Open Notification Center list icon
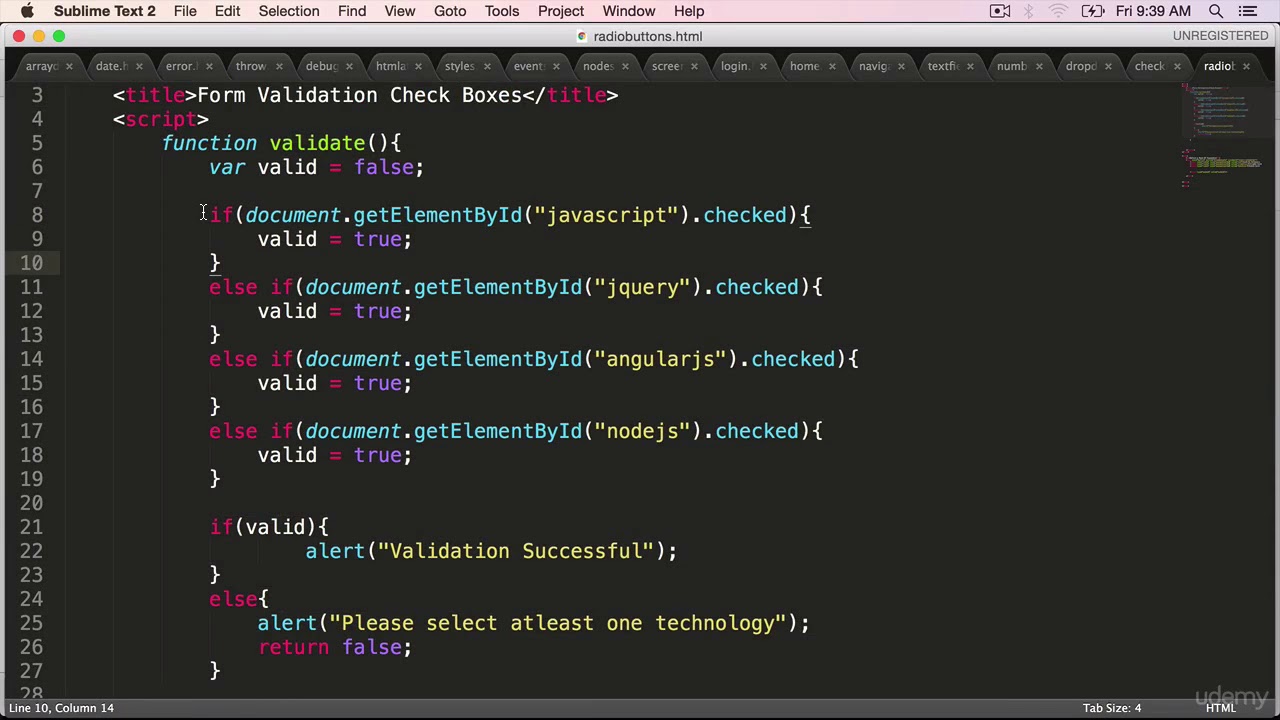Viewport: 1280px width, 720px height. pos(1248,11)
